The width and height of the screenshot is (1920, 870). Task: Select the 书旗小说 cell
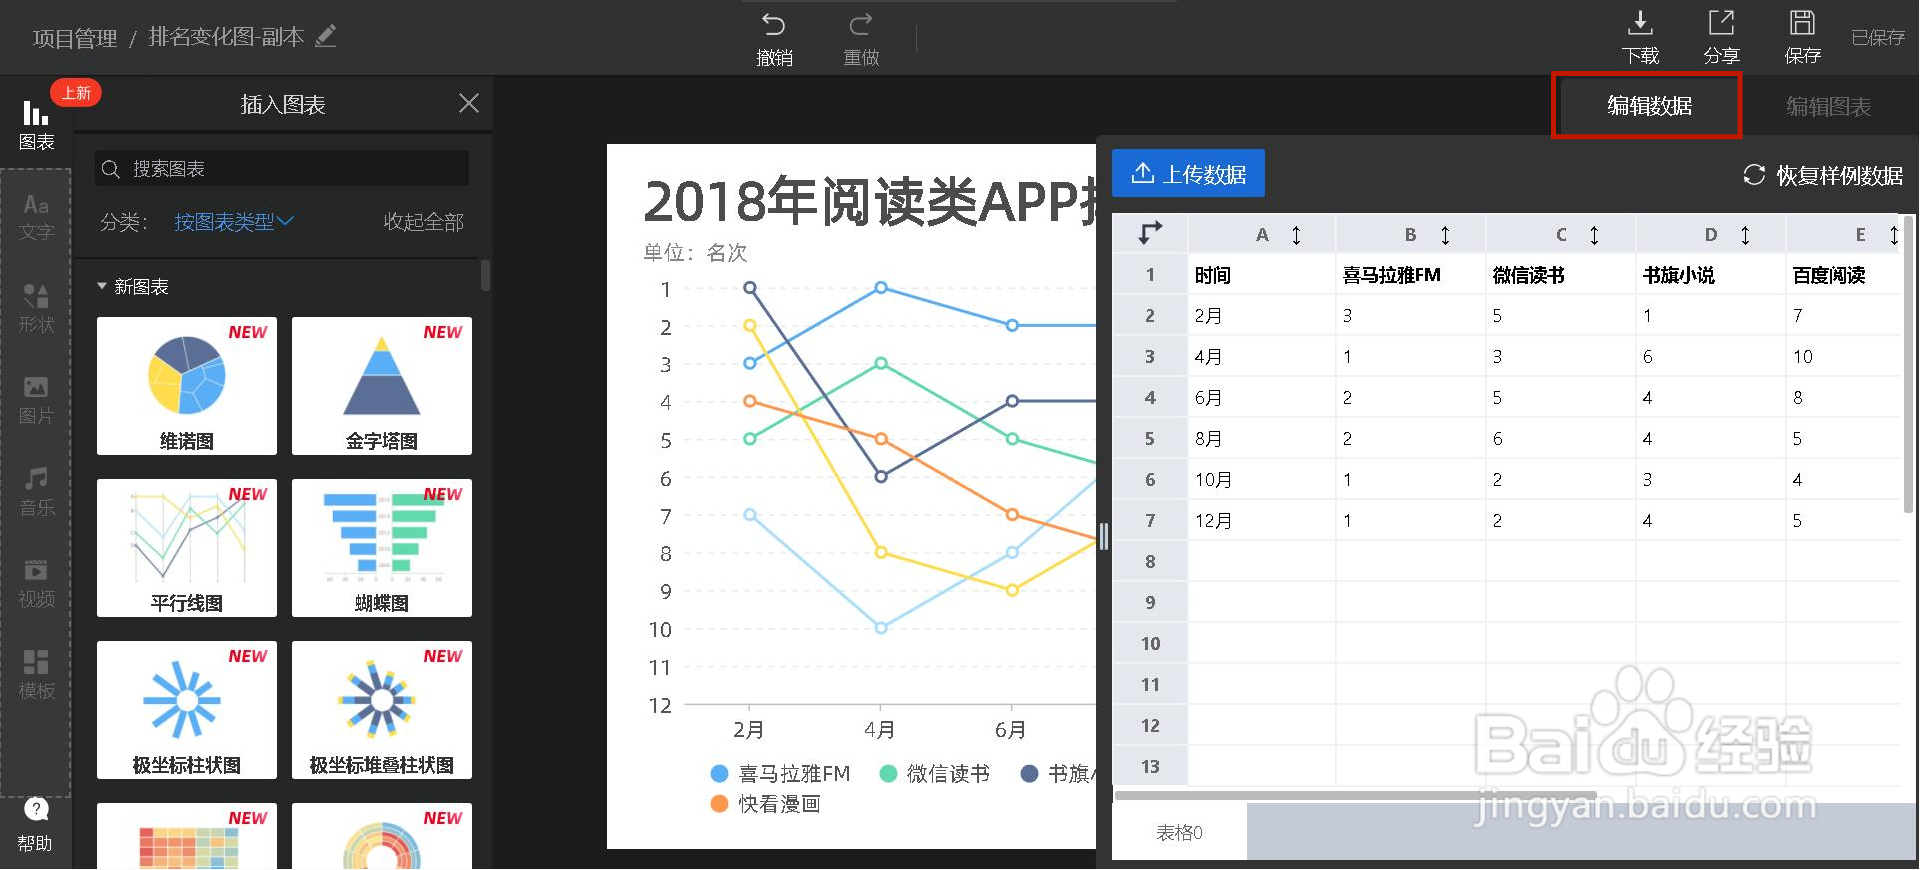[1711, 275]
